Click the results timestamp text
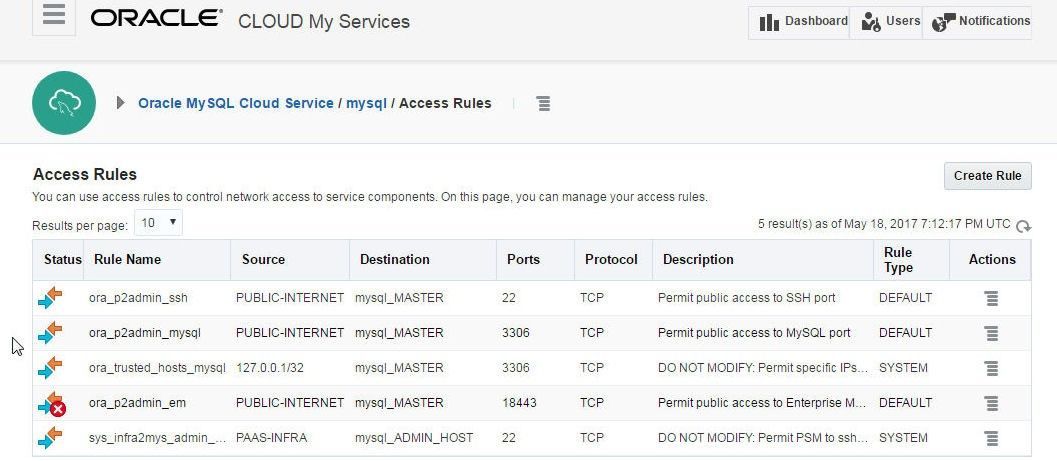The width and height of the screenshot is (1057, 461). click(884, 224)
